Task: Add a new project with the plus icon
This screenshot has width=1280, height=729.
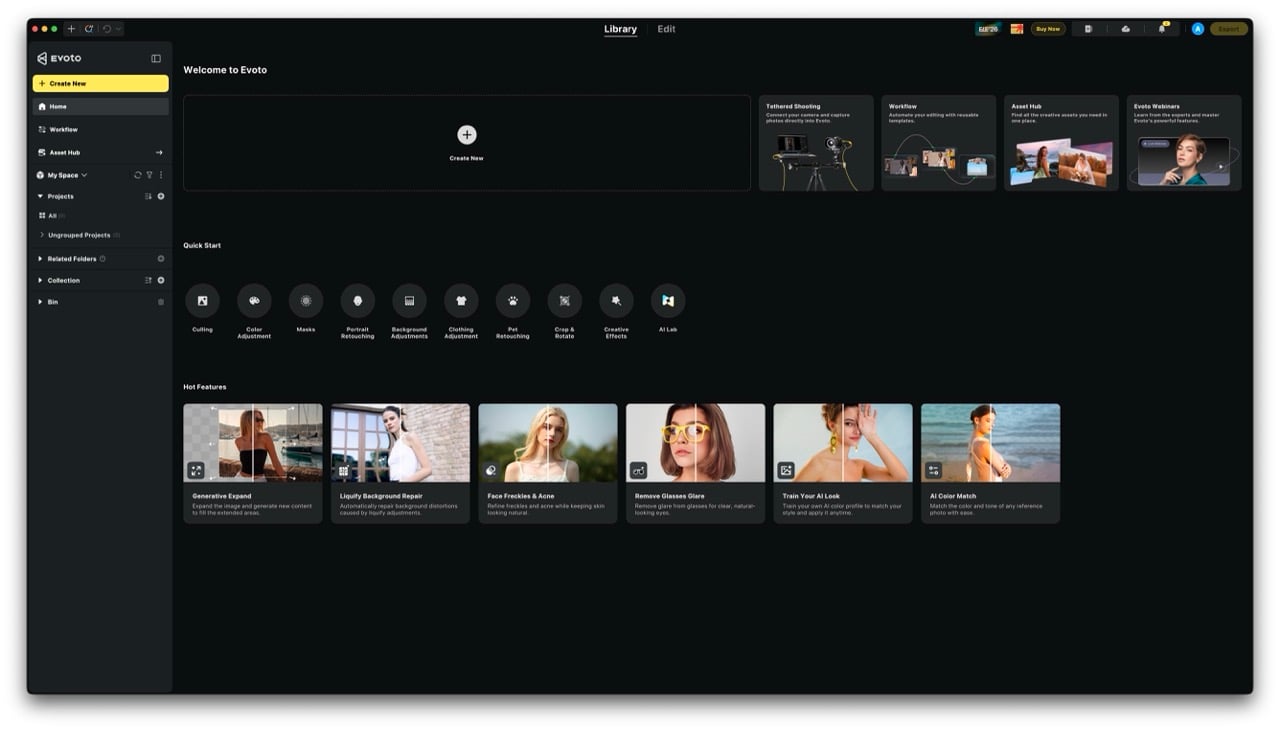Action: pos(161,196)
